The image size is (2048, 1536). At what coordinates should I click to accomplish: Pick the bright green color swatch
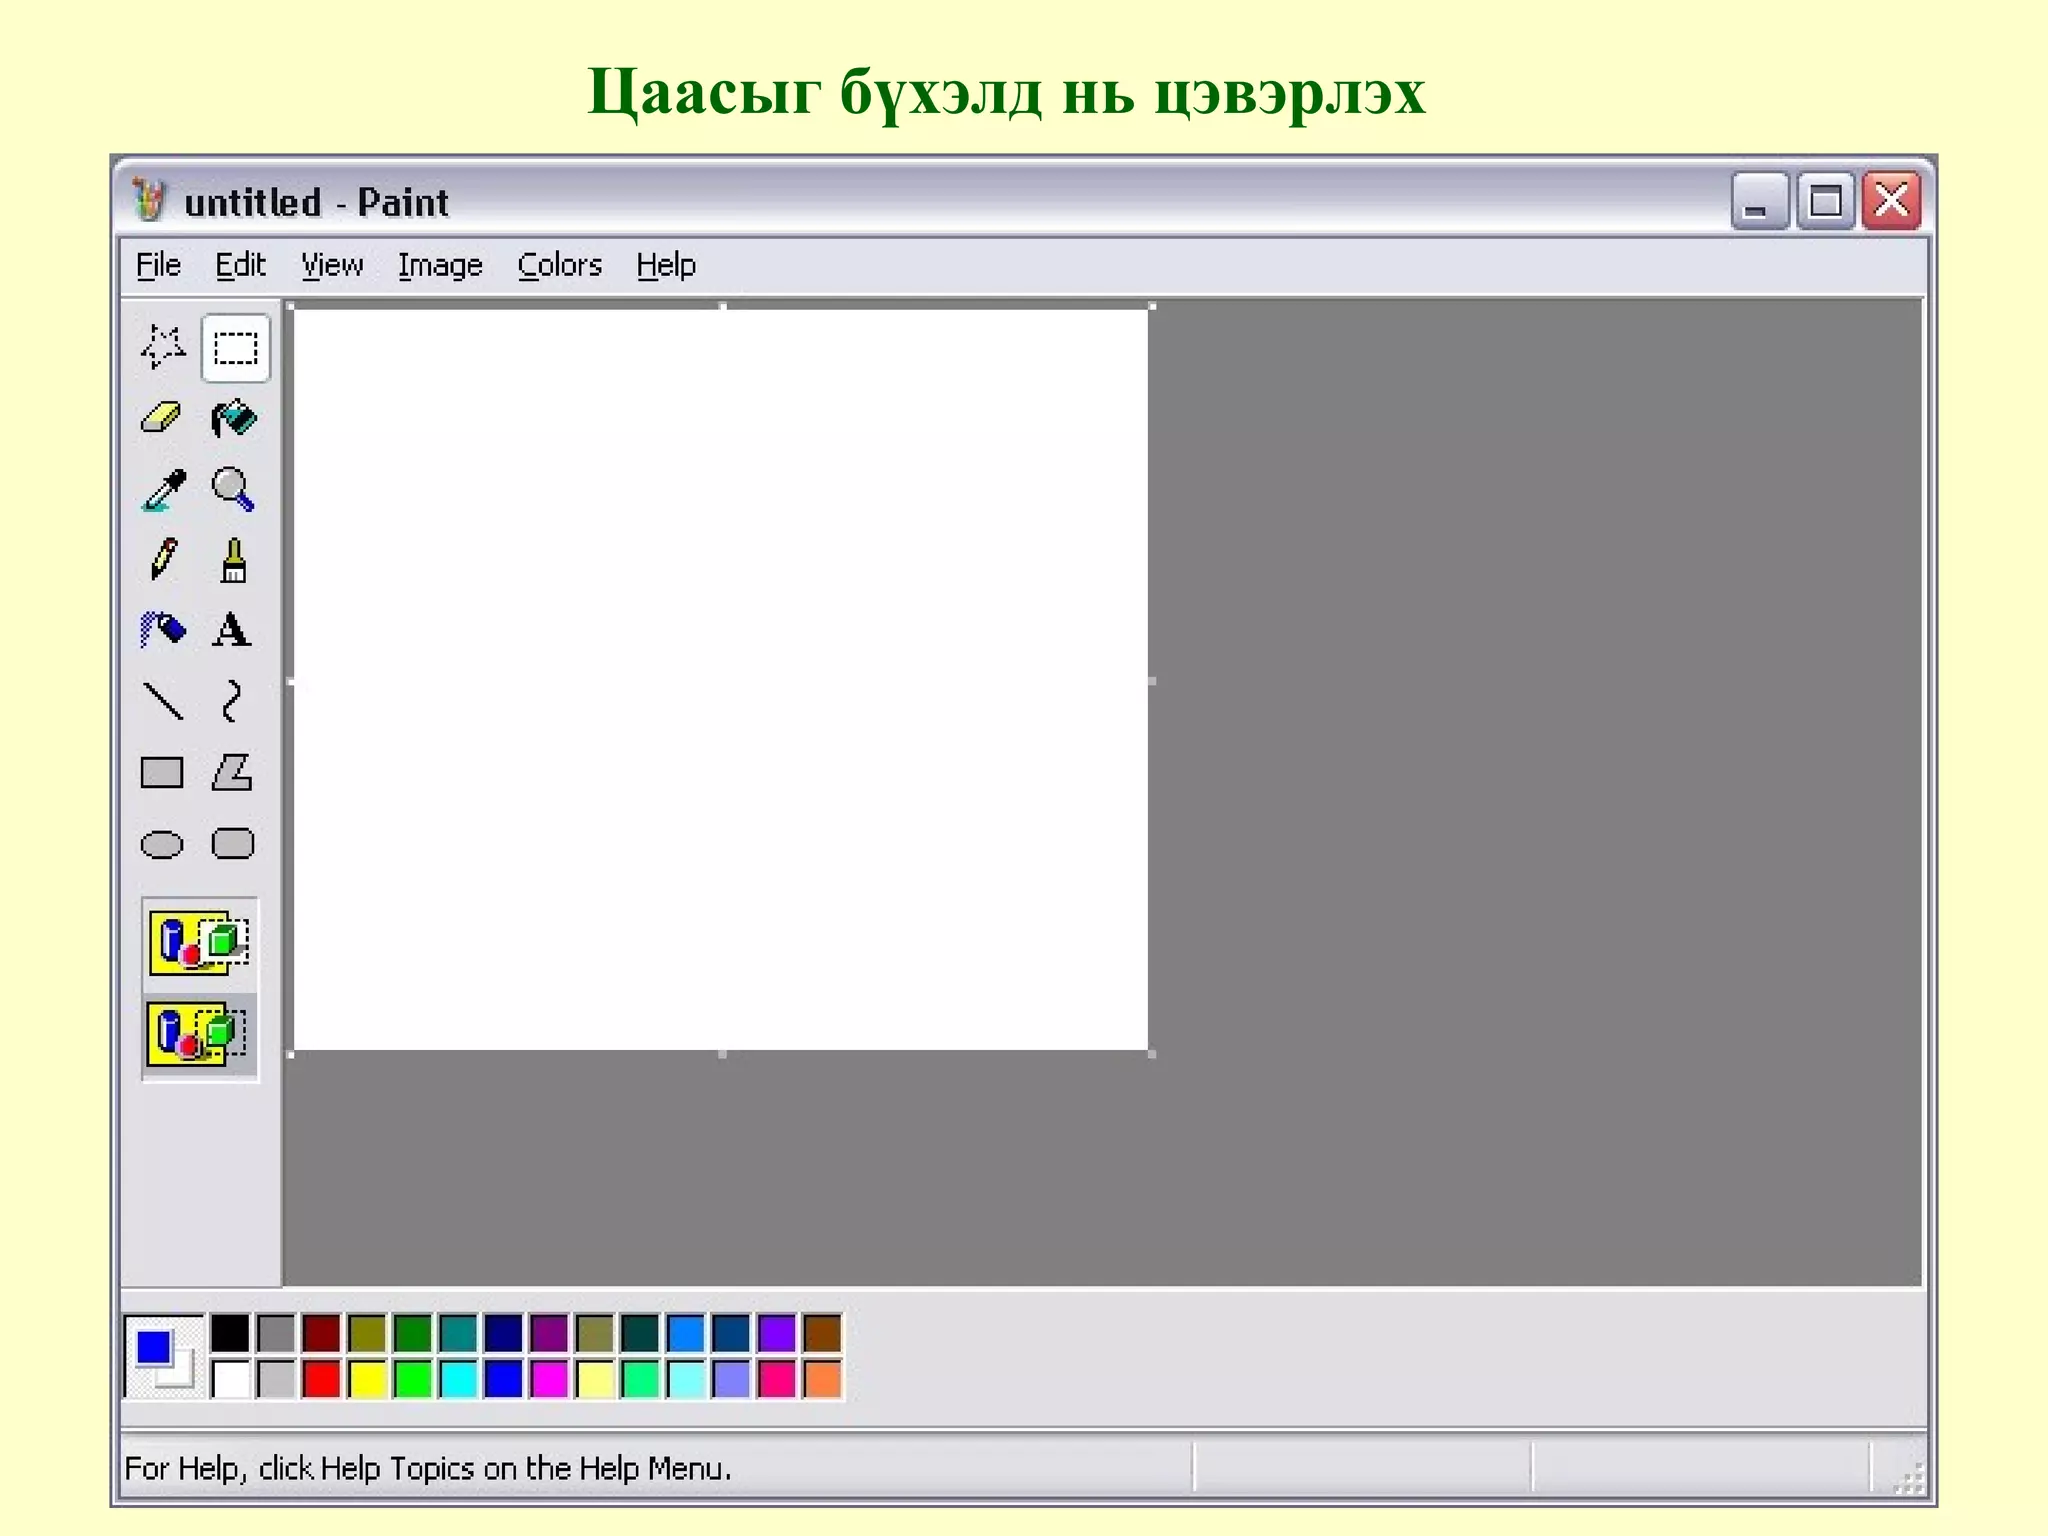(x=413, y=1379)
